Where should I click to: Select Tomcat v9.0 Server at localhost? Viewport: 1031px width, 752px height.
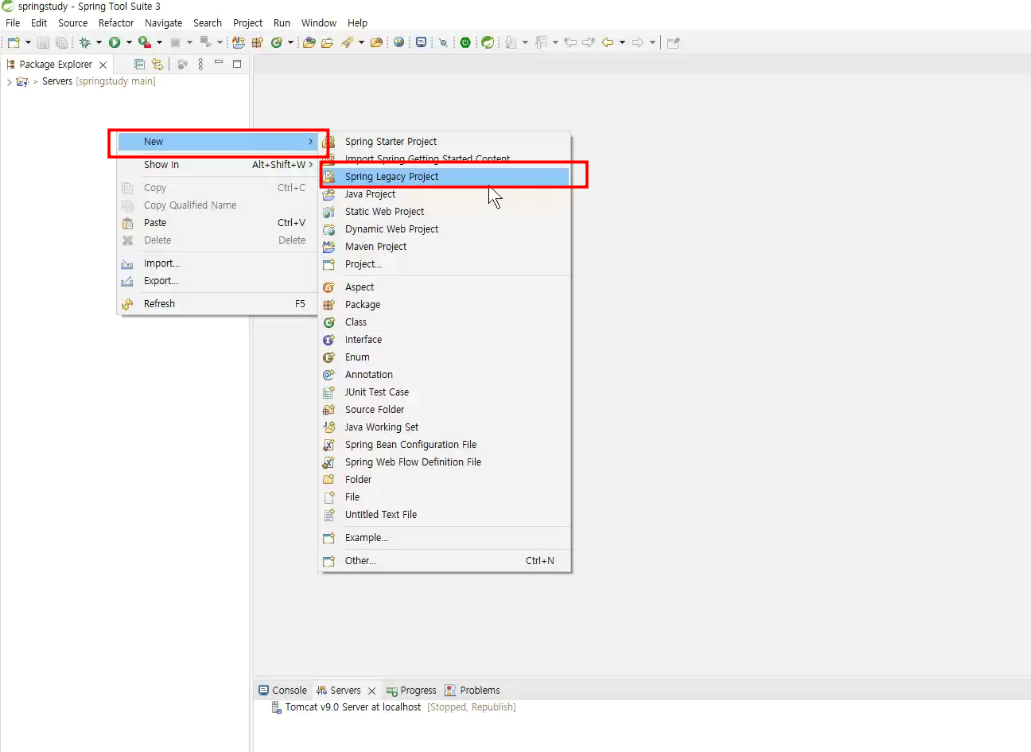(394, 707)
